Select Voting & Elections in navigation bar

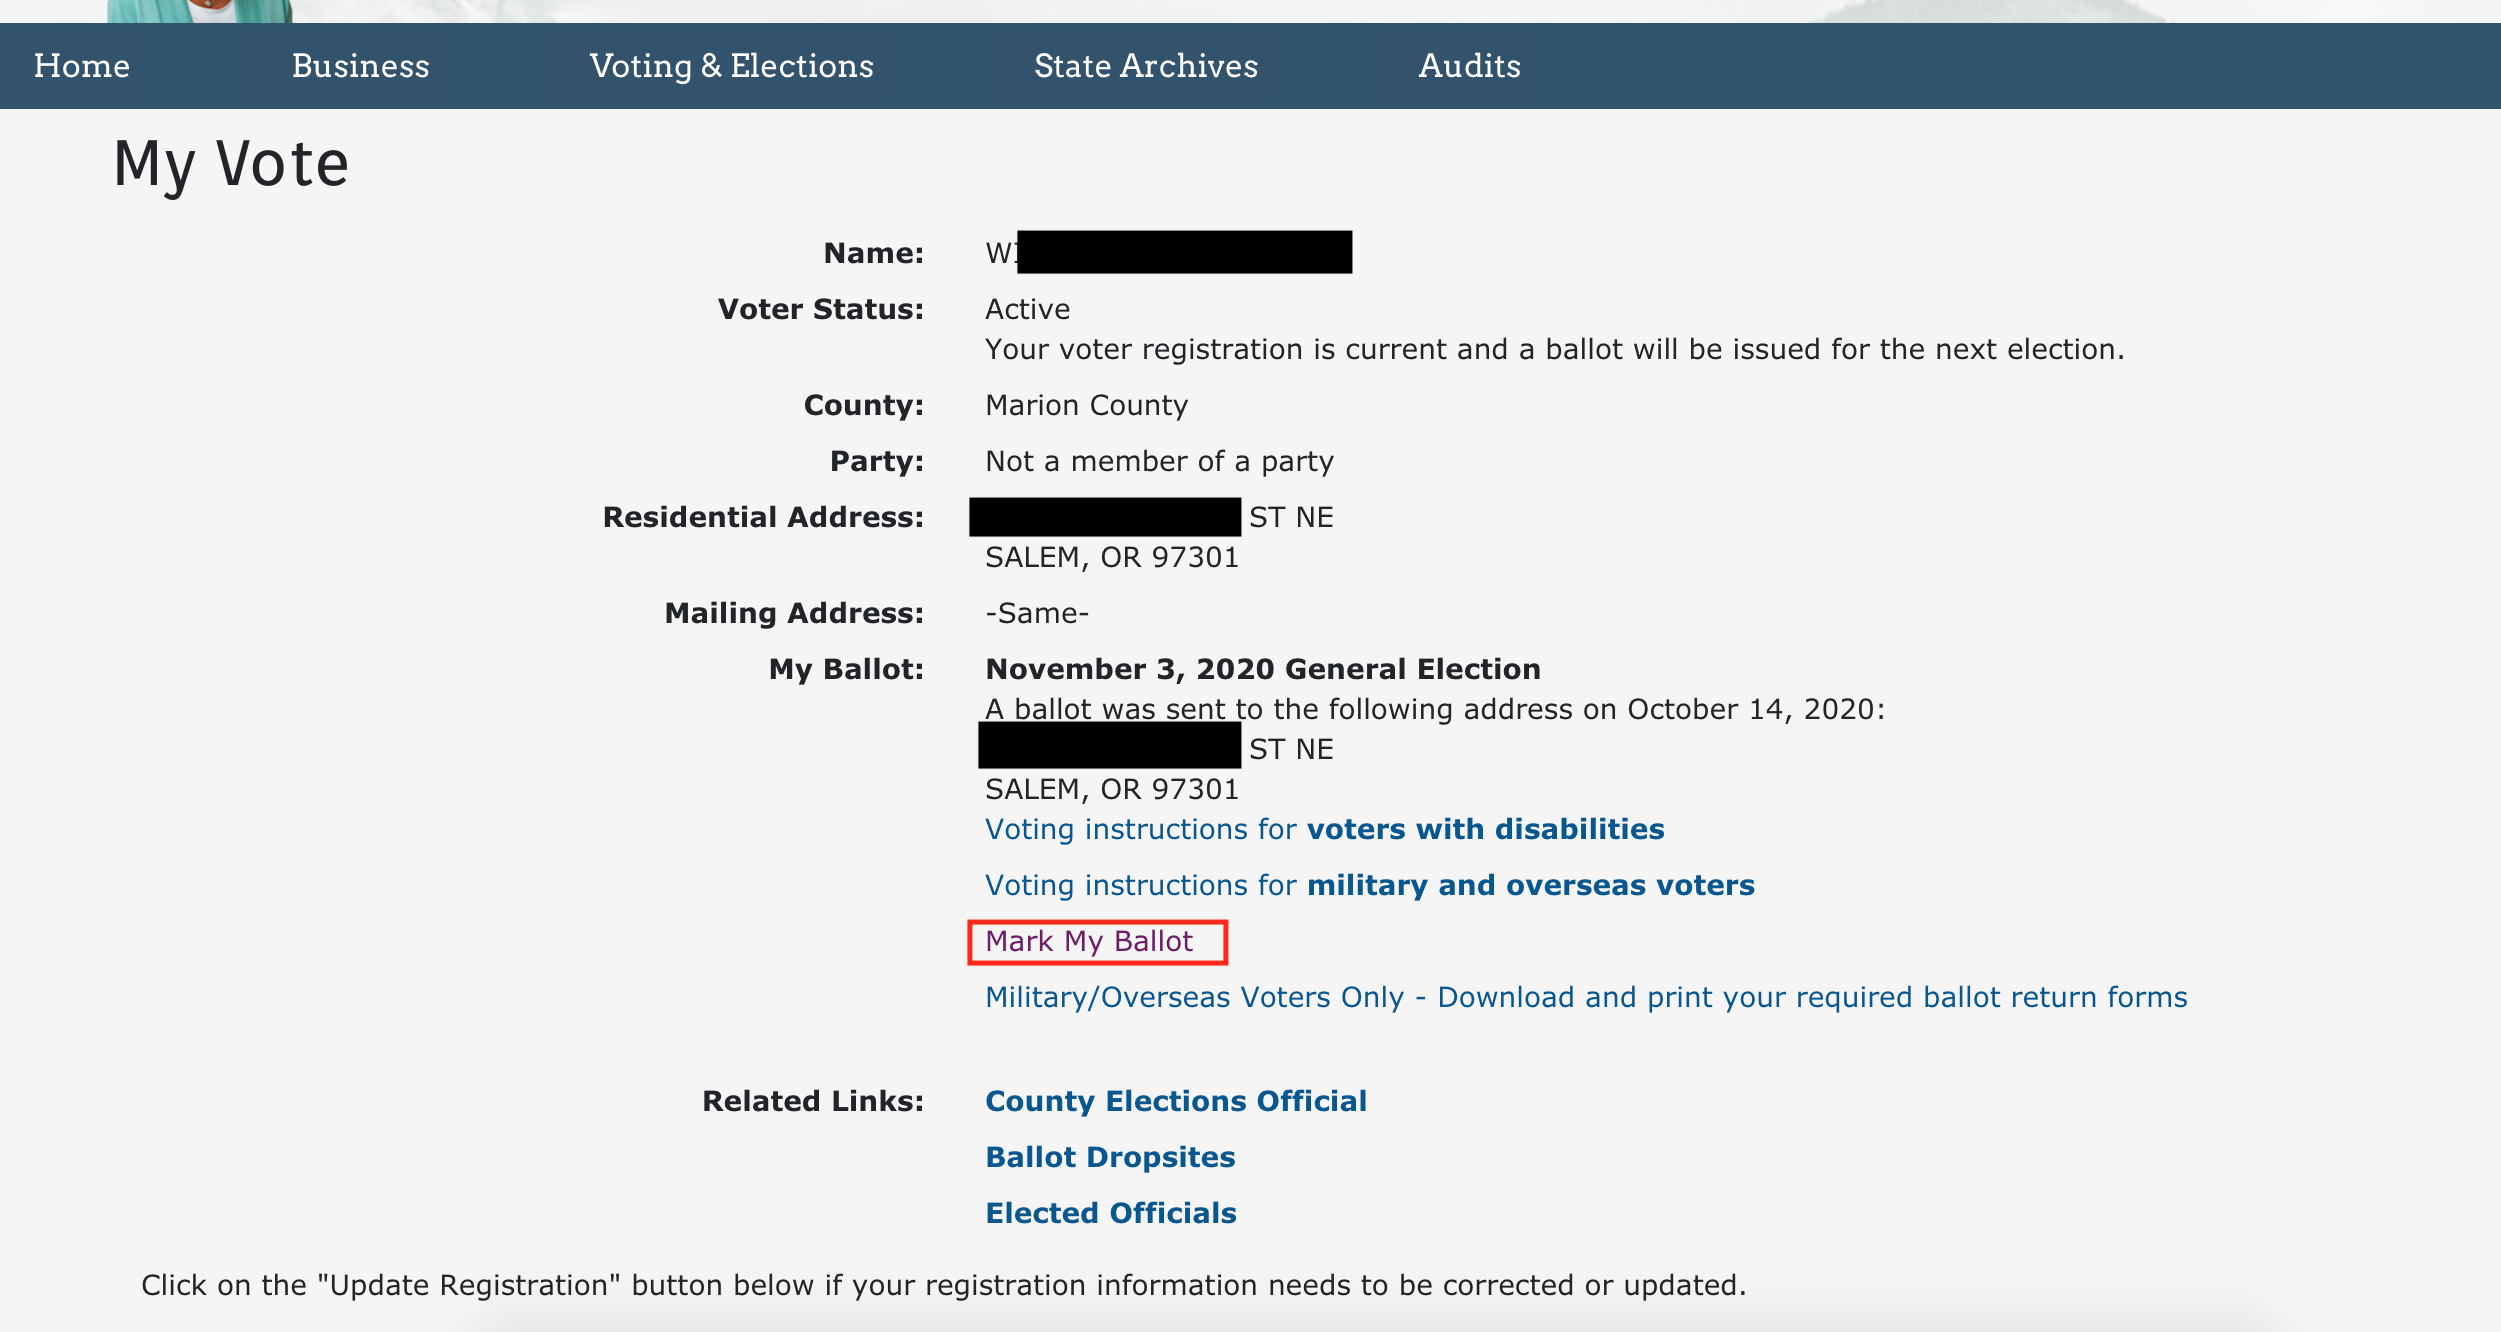click(x=731, y=66)
